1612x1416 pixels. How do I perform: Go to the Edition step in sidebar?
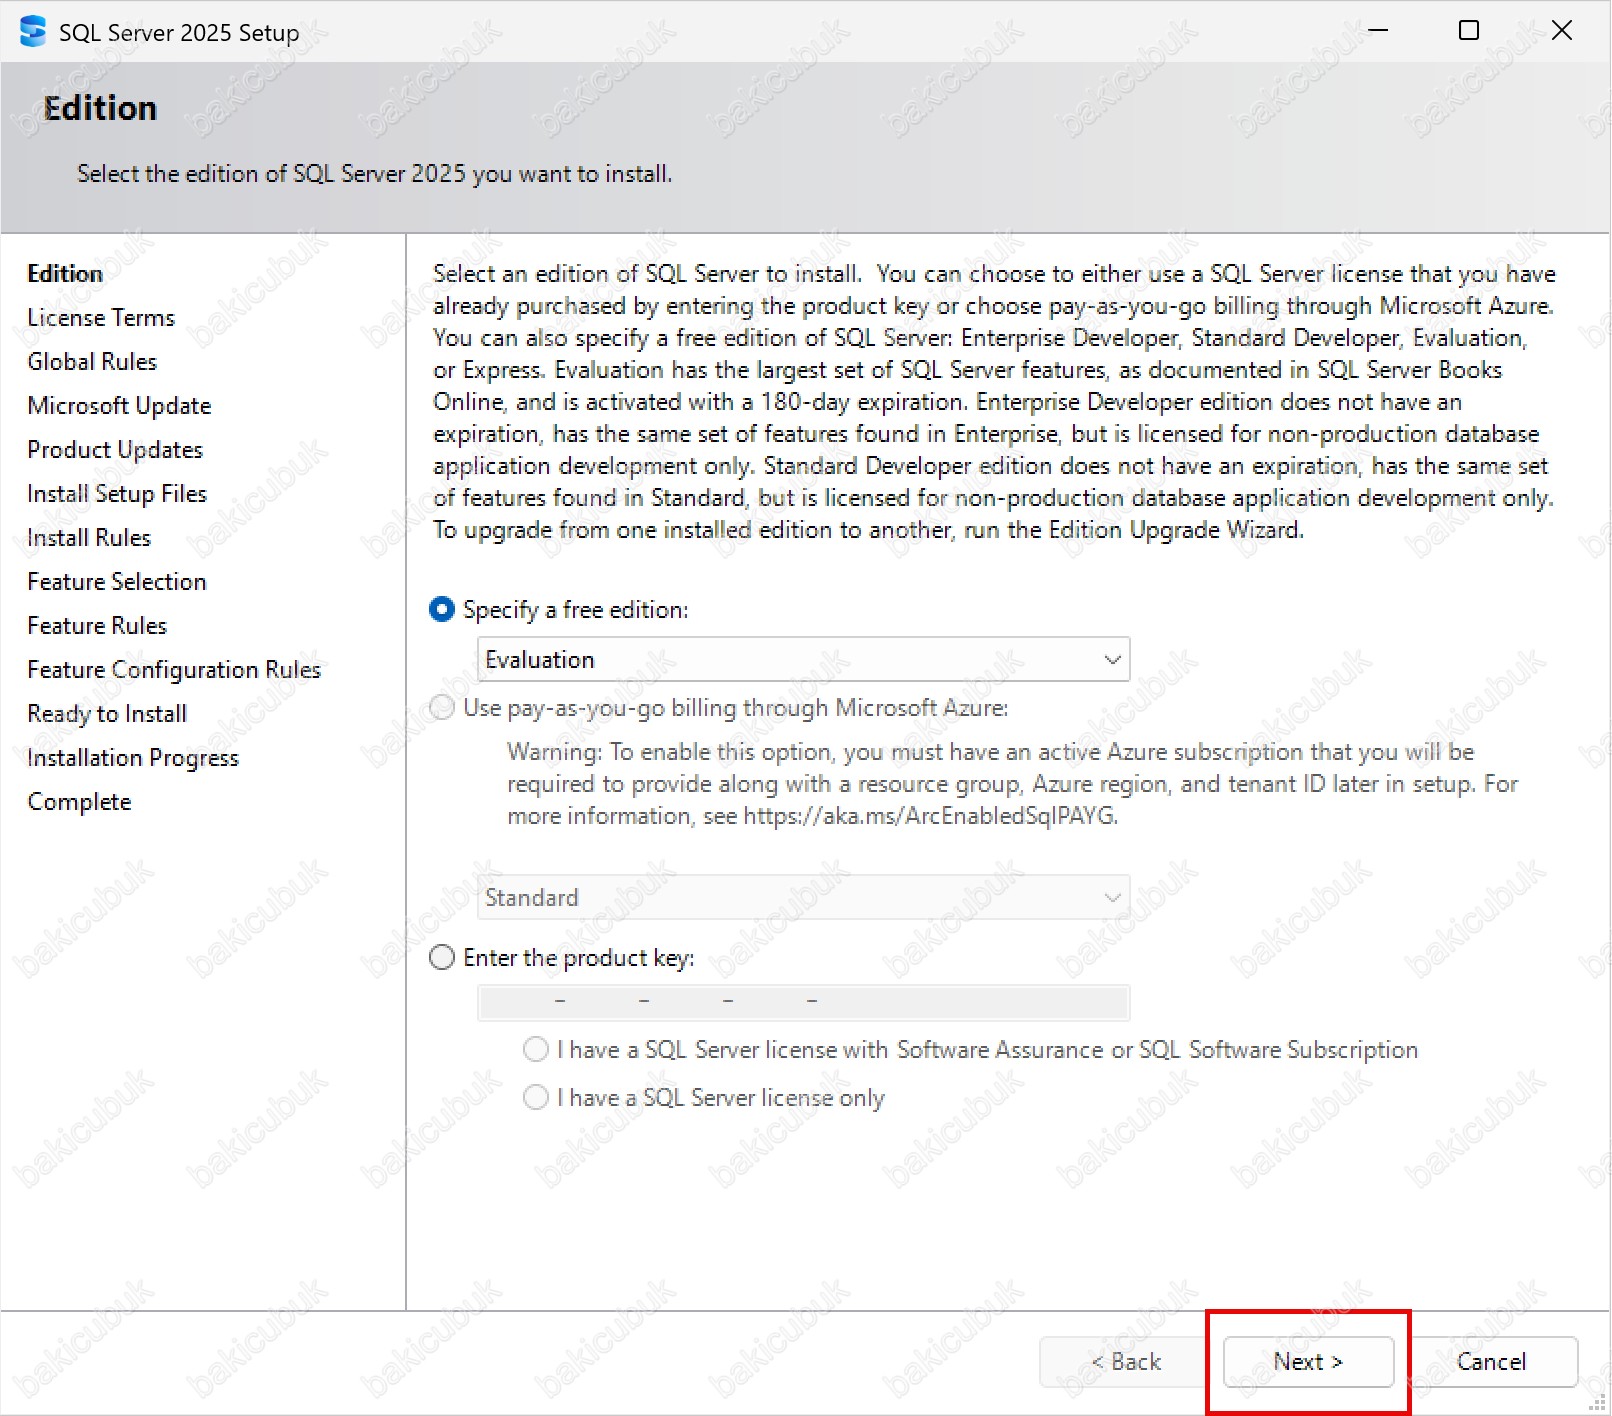(65, 274)
